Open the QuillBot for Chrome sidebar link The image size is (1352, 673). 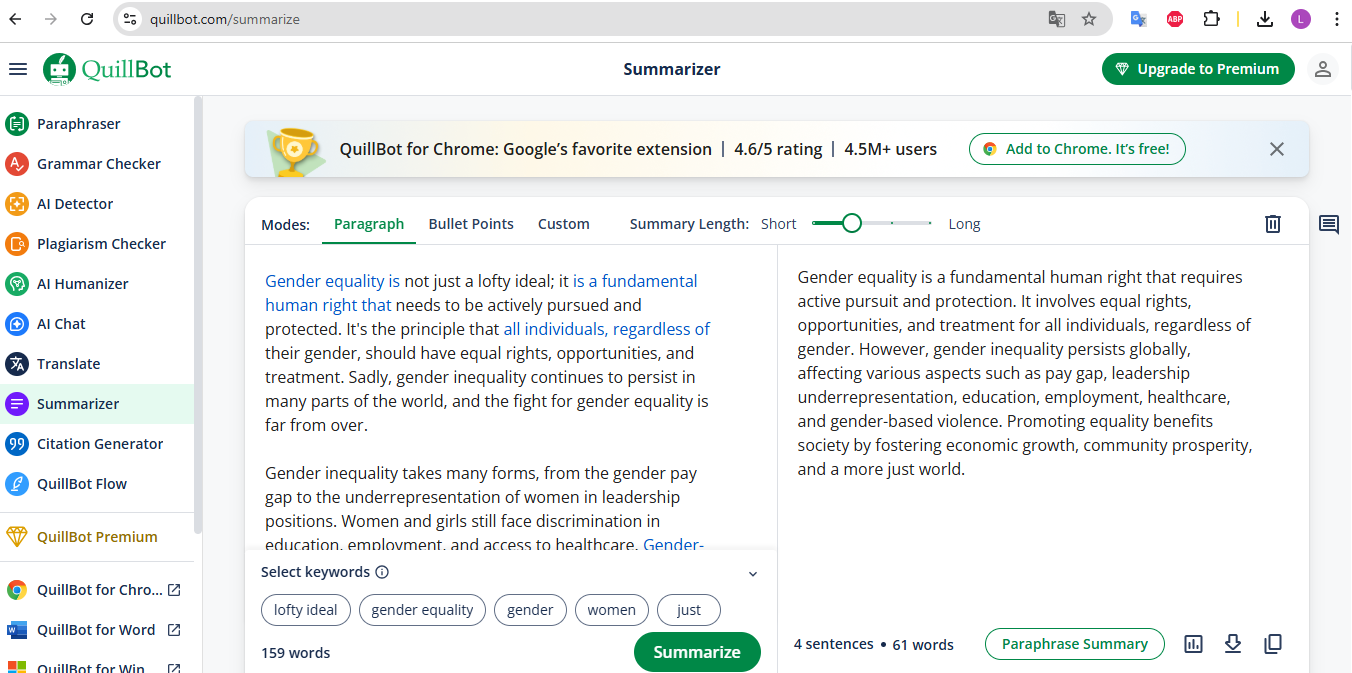(x=99, y=590)
